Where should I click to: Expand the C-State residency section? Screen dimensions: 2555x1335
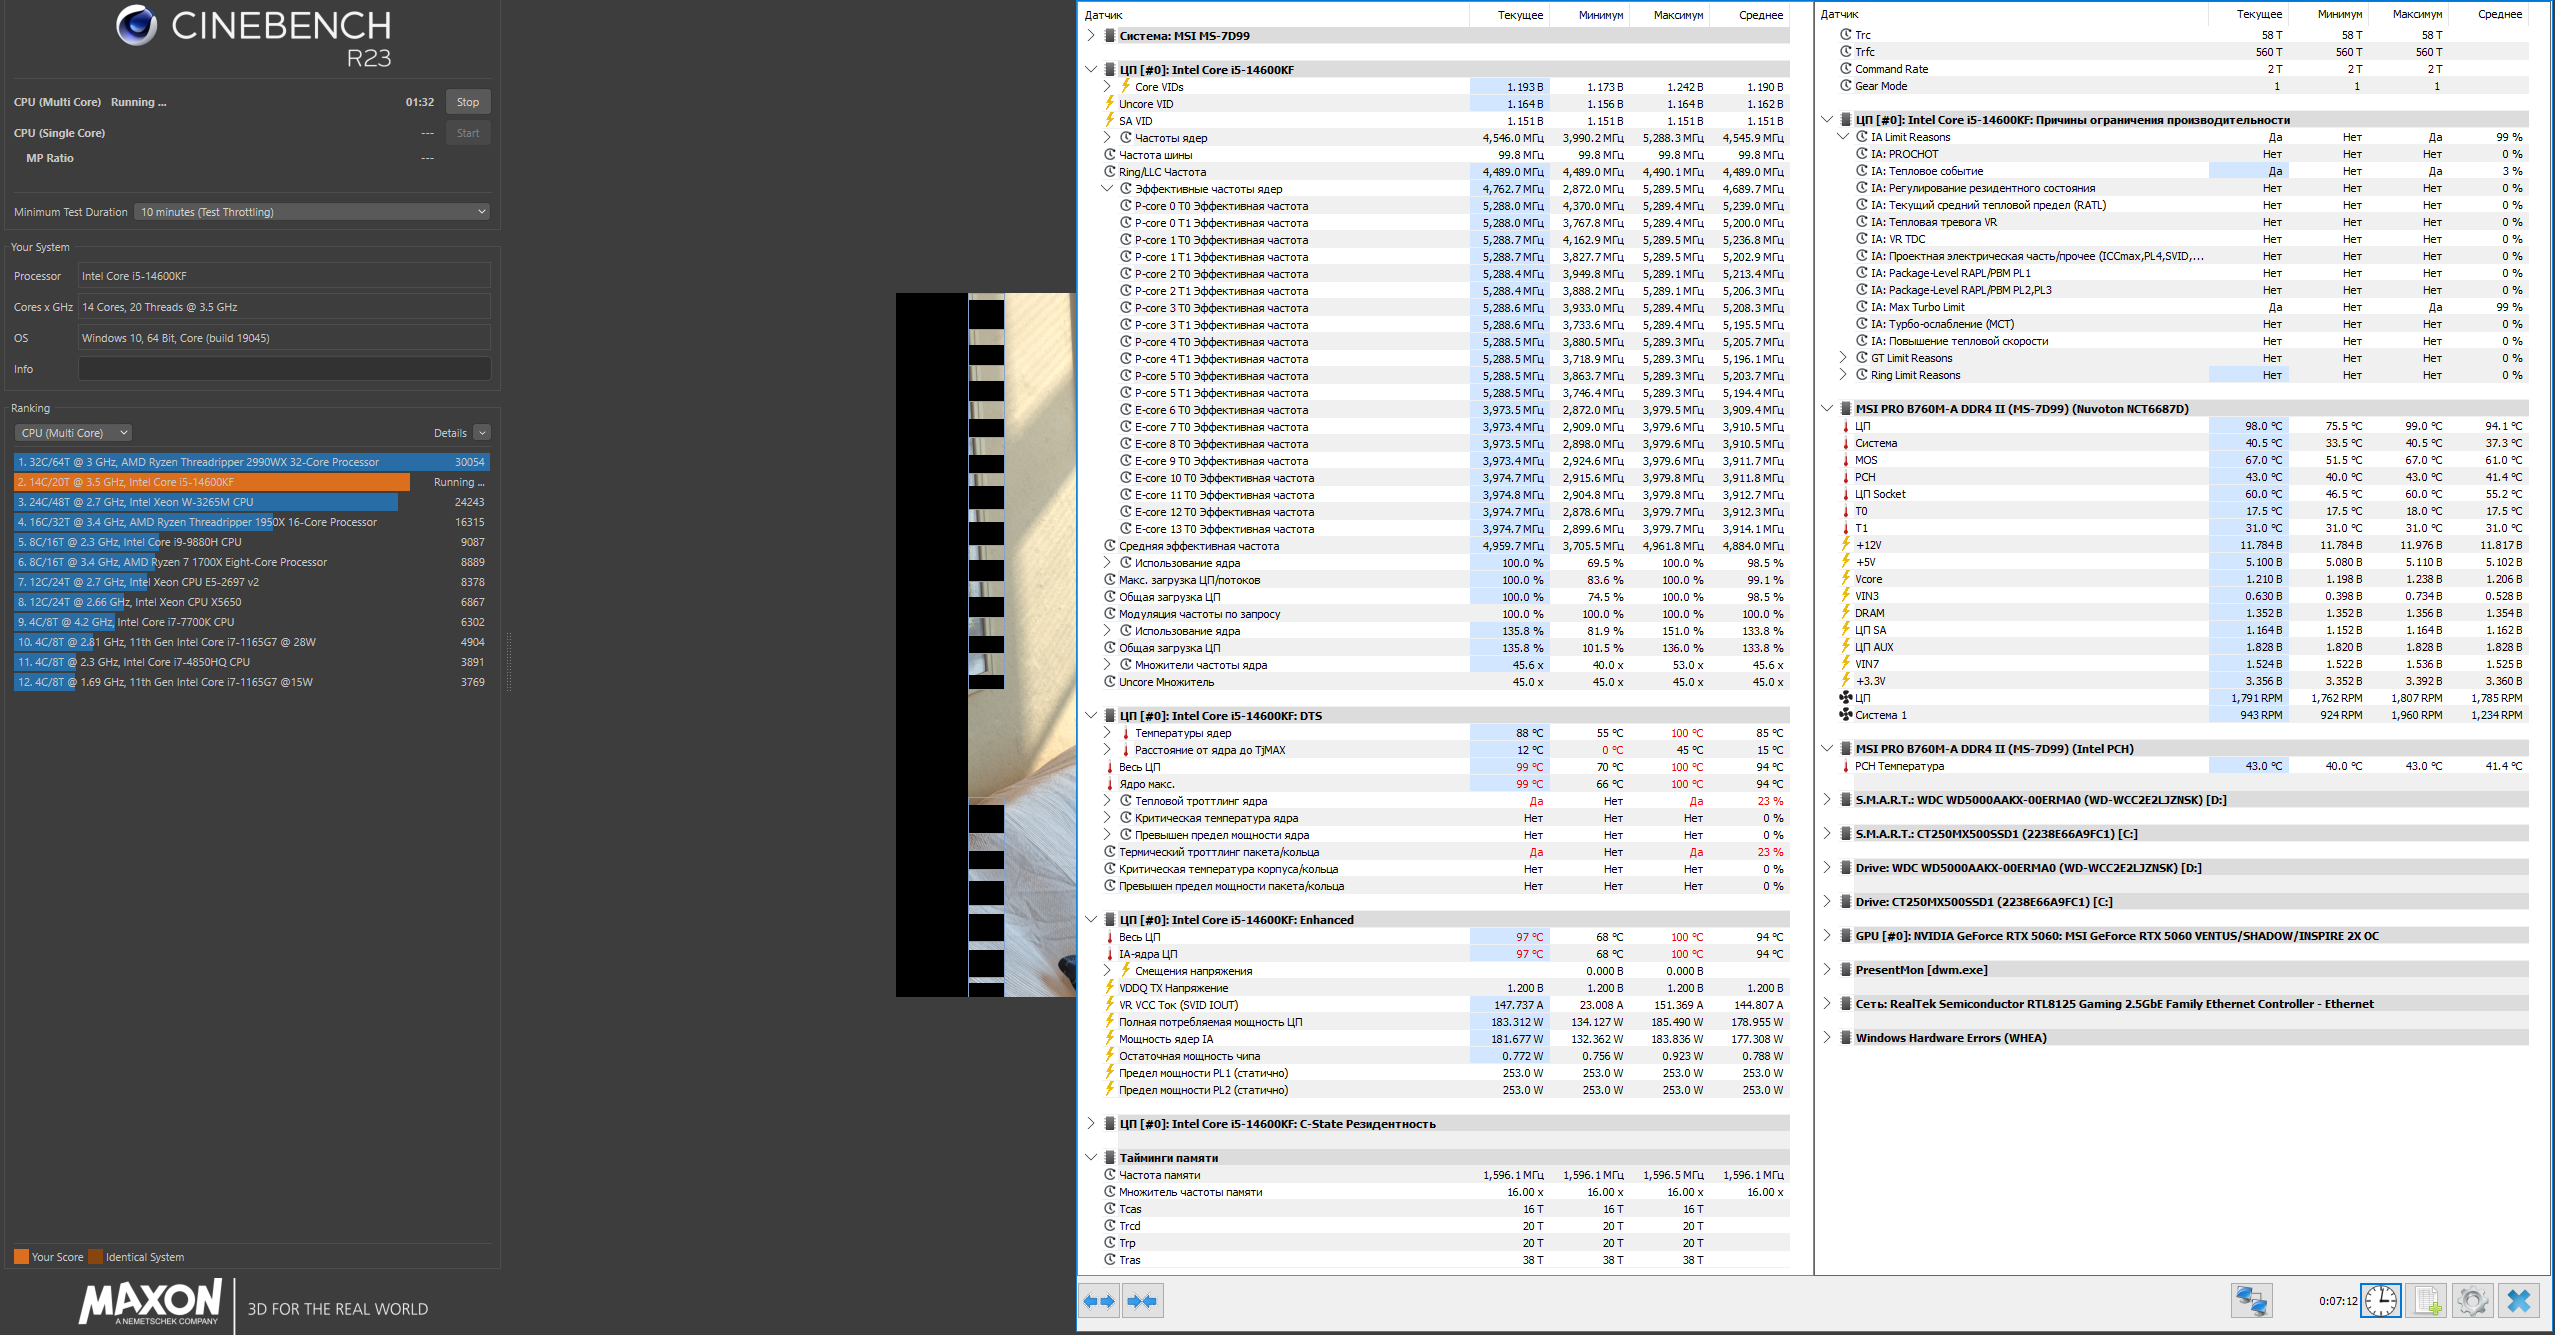[1091, 1124]
